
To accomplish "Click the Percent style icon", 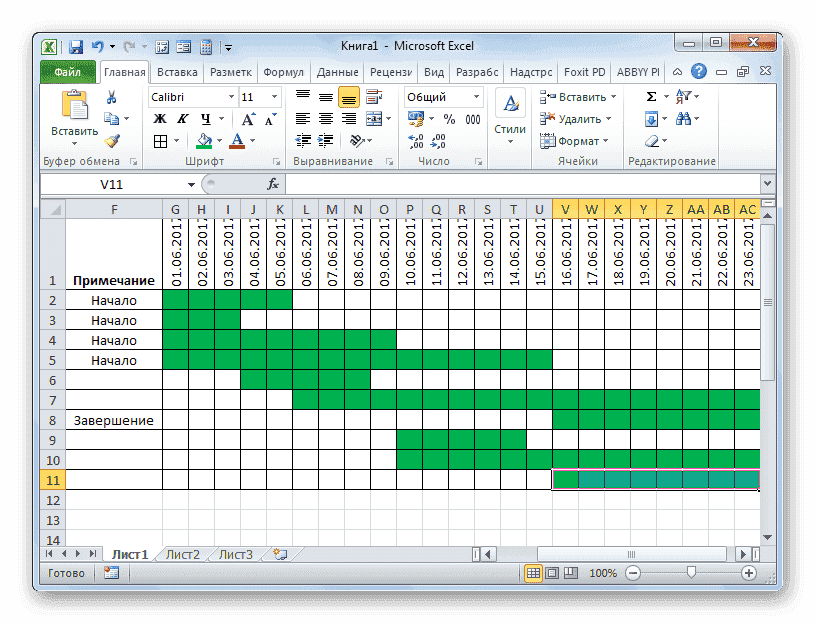I will 448,119.
